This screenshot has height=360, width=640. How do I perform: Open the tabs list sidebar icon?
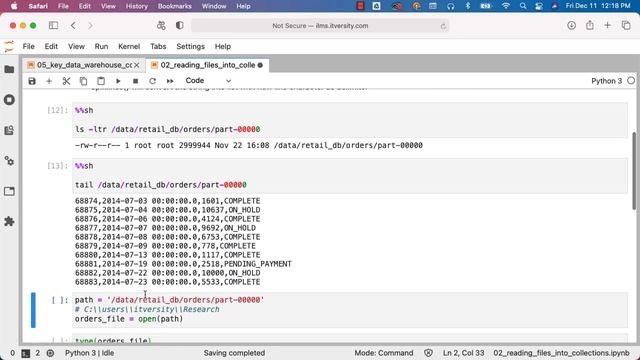(9, 191)
